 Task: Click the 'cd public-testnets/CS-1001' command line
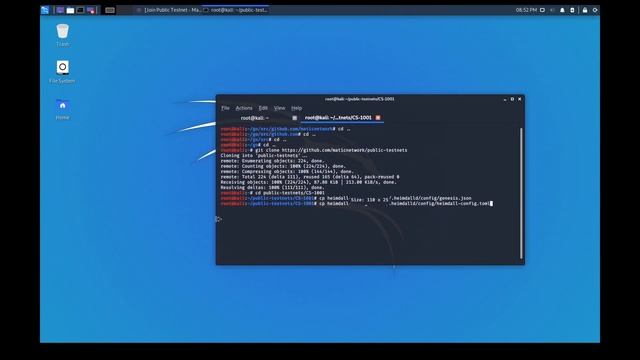pos(273,193)
